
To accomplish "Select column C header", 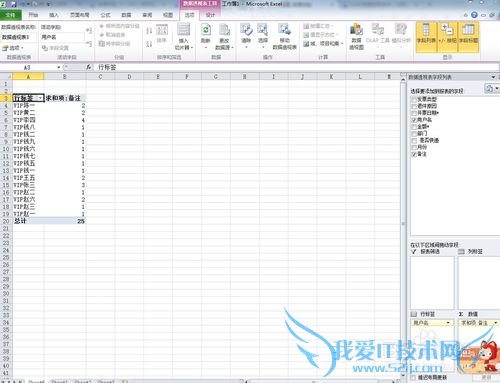I will [x=100, y=77].
